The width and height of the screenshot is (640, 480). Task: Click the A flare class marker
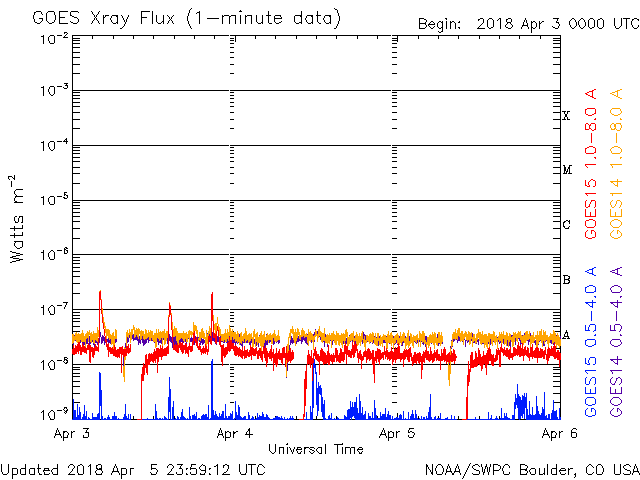[566, 335]
